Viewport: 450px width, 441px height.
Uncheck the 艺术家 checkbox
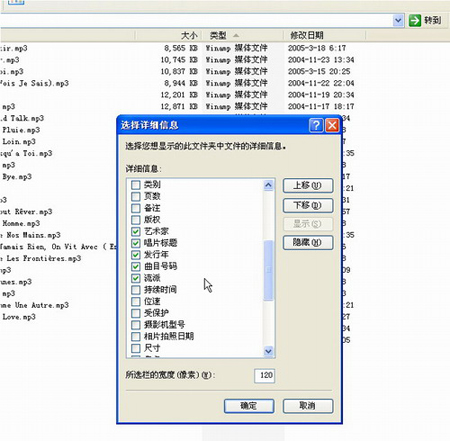(x=136, y=231)
